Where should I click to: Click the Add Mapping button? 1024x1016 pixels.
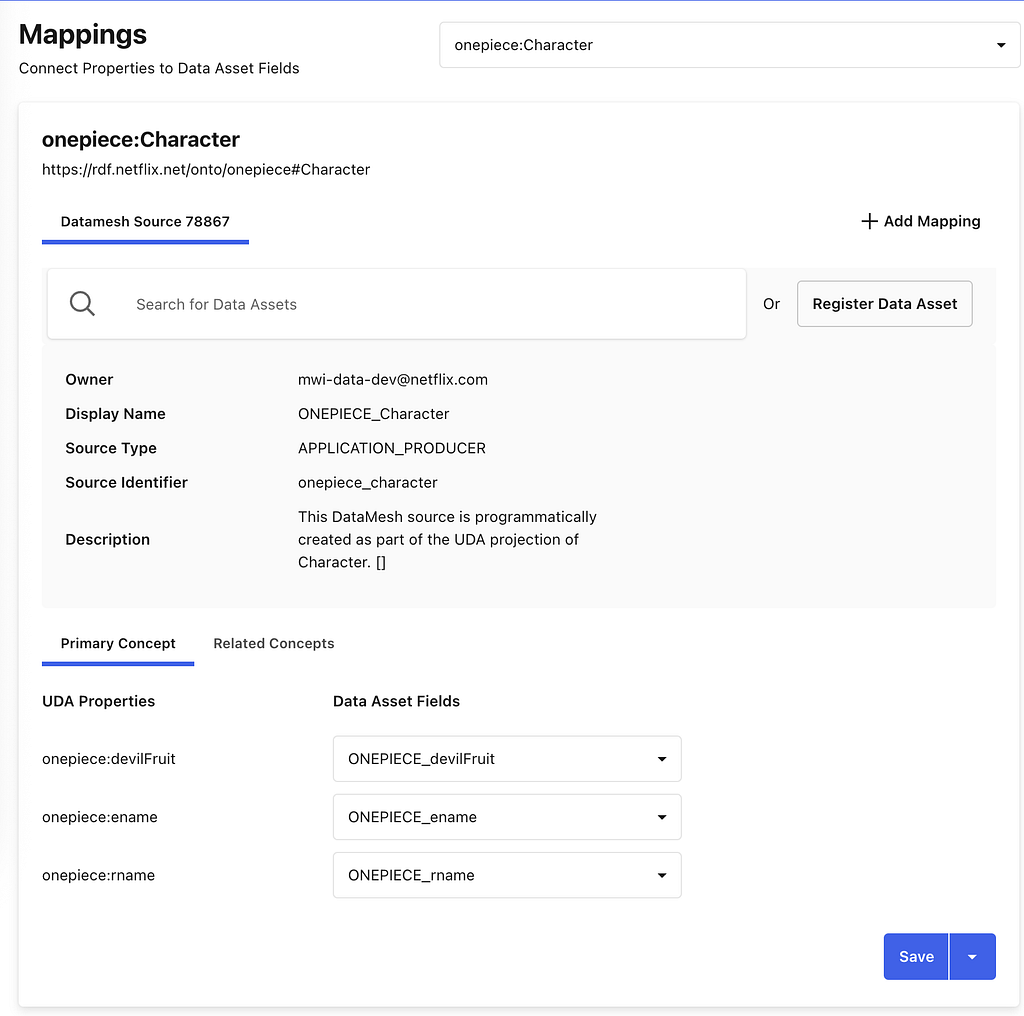click(920, 221)
